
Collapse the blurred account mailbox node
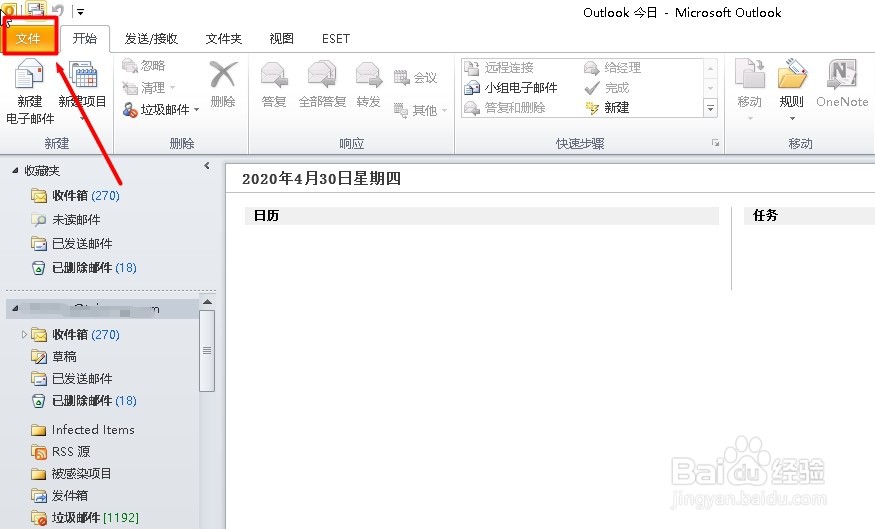(15, 308)
